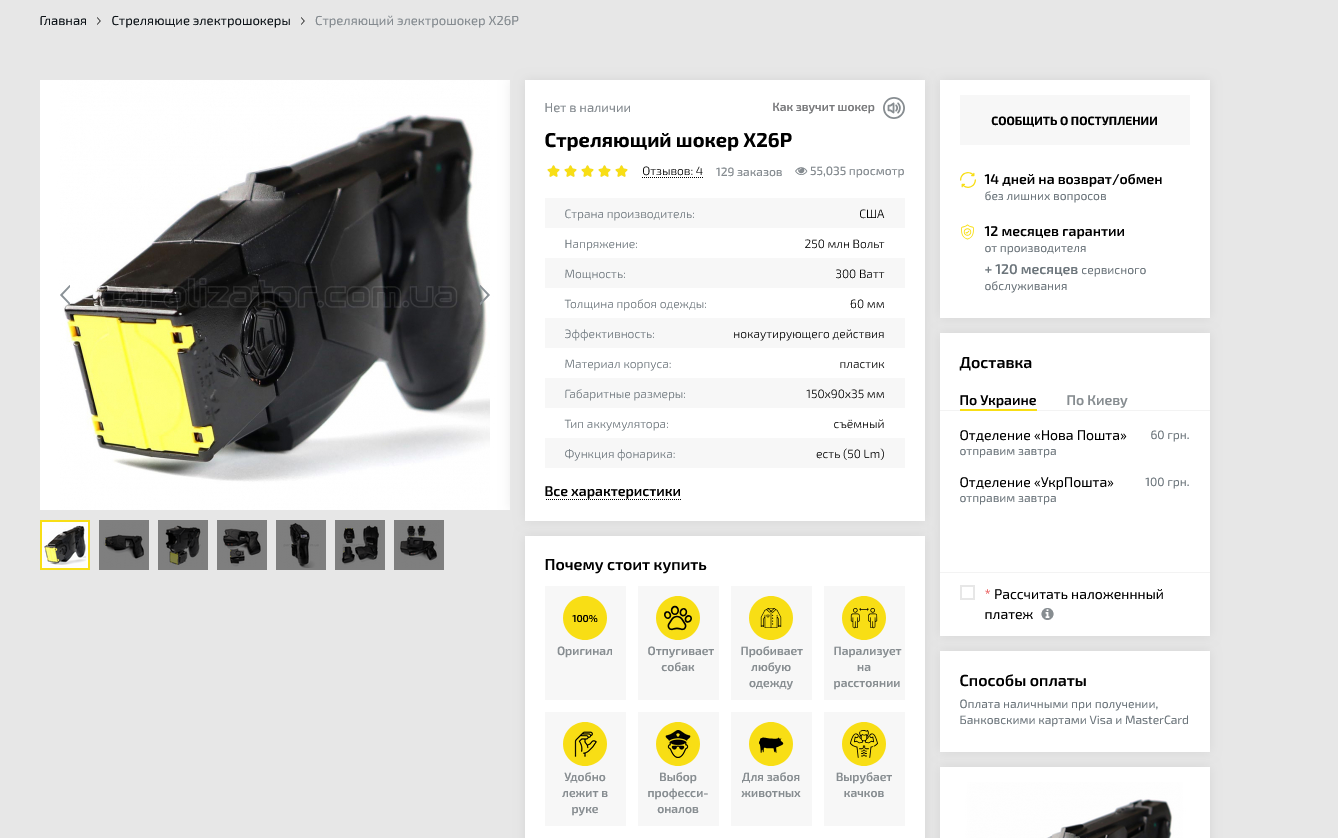
Task: Click the main taser product image
Action: (275, 295)
